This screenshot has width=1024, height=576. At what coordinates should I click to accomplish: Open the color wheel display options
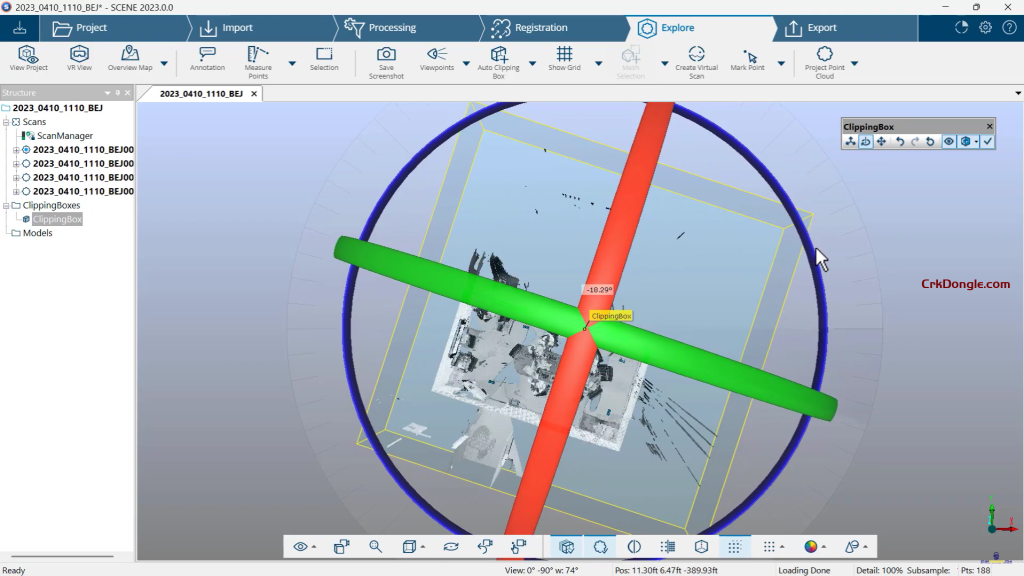click(x=811, y=547)
